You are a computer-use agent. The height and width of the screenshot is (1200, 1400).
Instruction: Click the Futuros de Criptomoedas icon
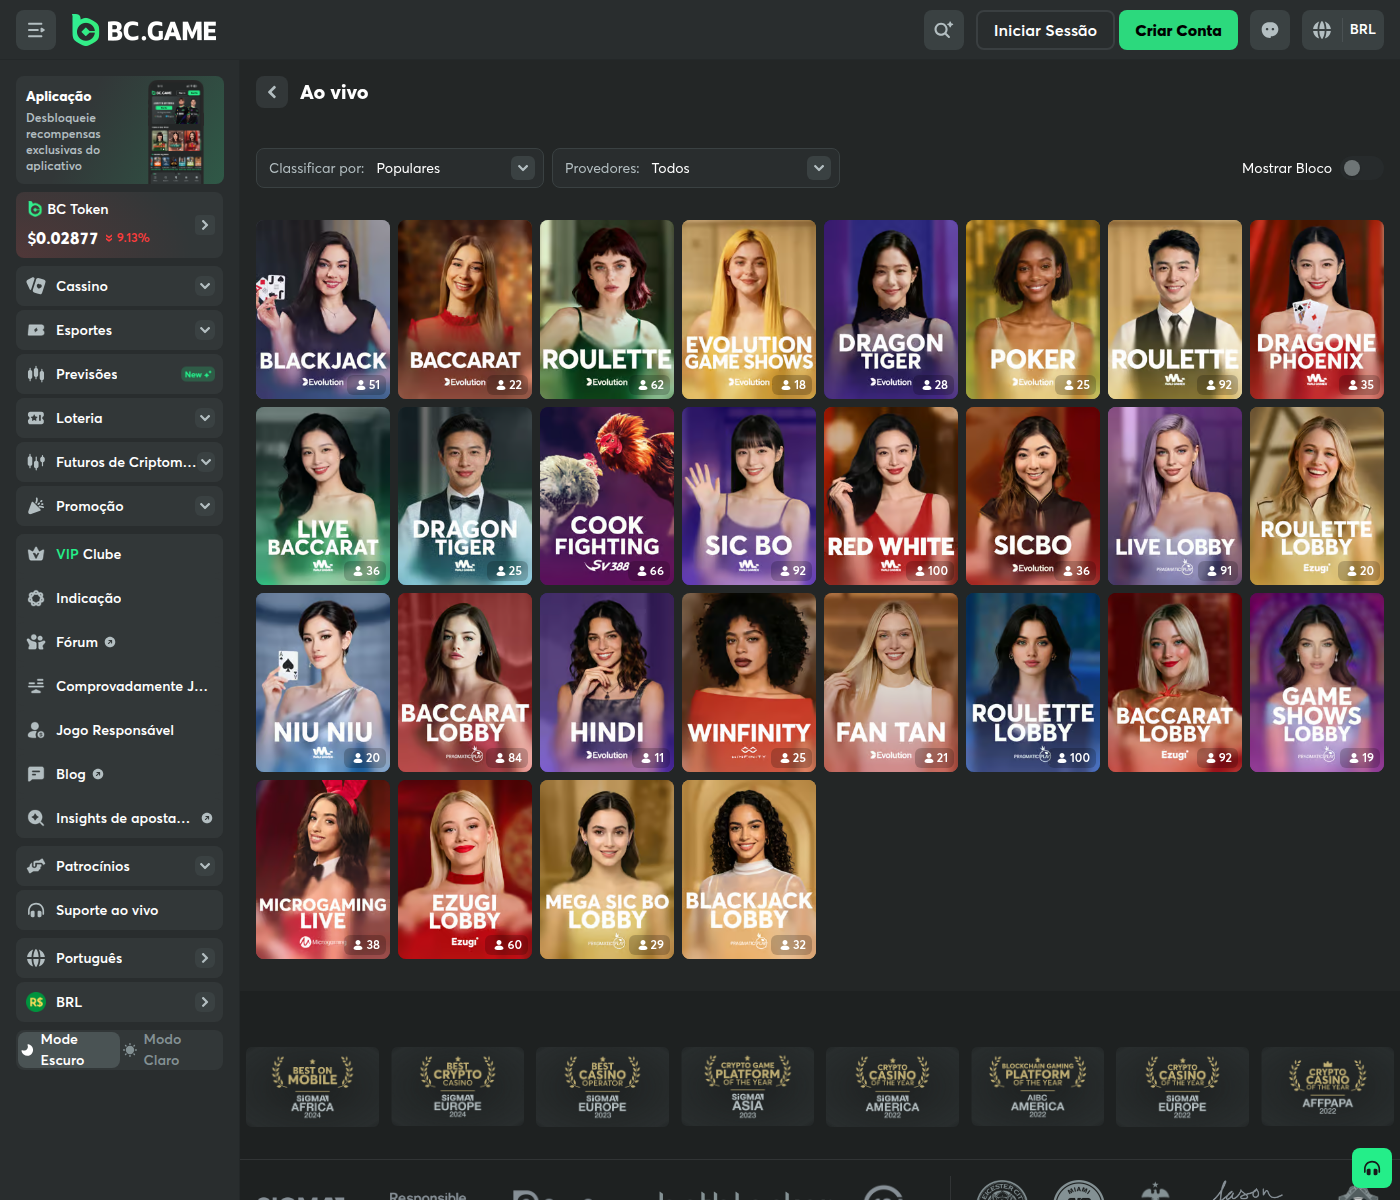36,462
